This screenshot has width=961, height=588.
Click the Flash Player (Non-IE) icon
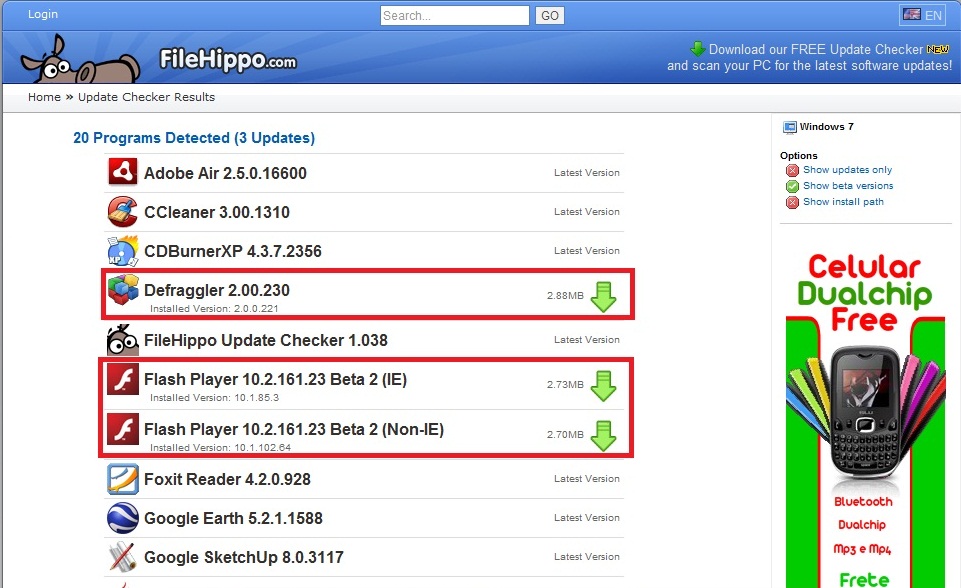(123, 429)
